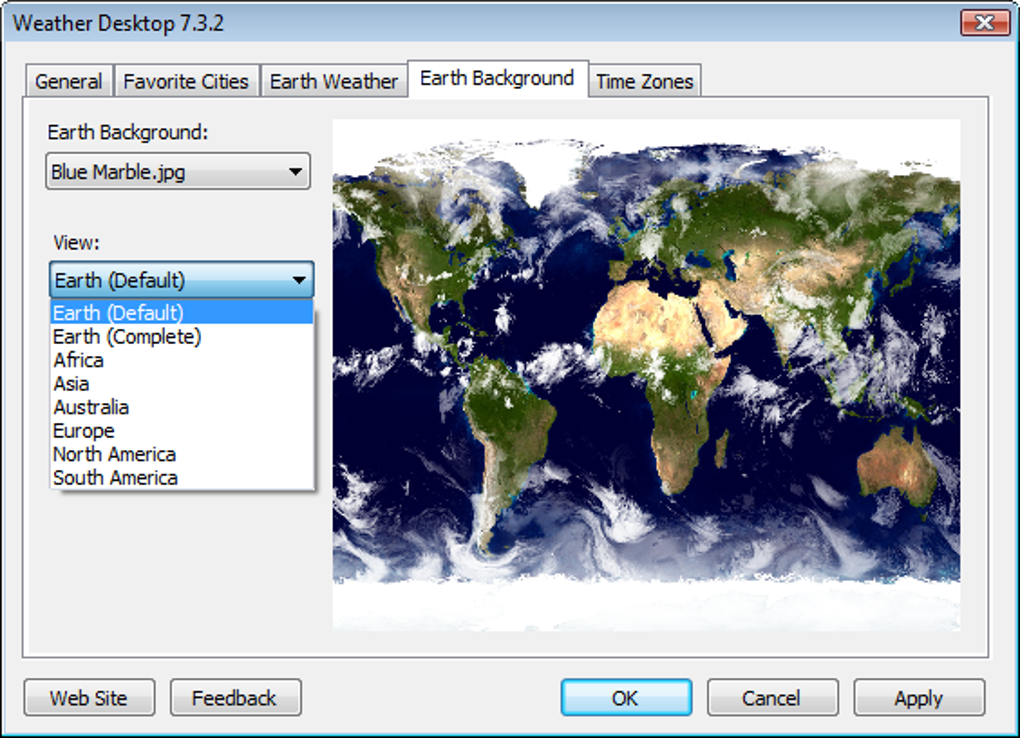Close the Weather Desktop dialog window
1020x738 pixels.
click(984, 23)
